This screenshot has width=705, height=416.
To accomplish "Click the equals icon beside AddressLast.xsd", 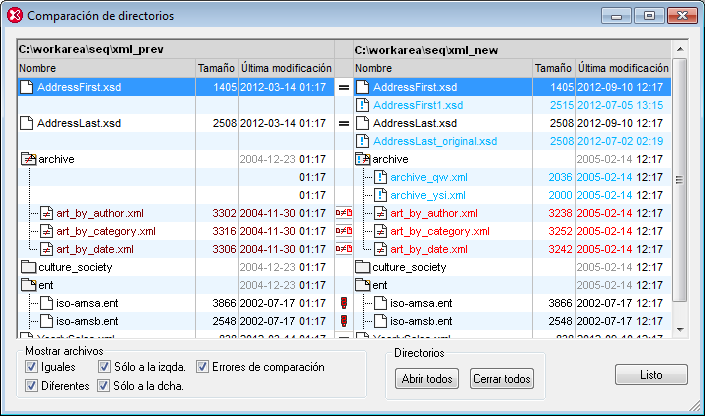I will coord(343,124).
